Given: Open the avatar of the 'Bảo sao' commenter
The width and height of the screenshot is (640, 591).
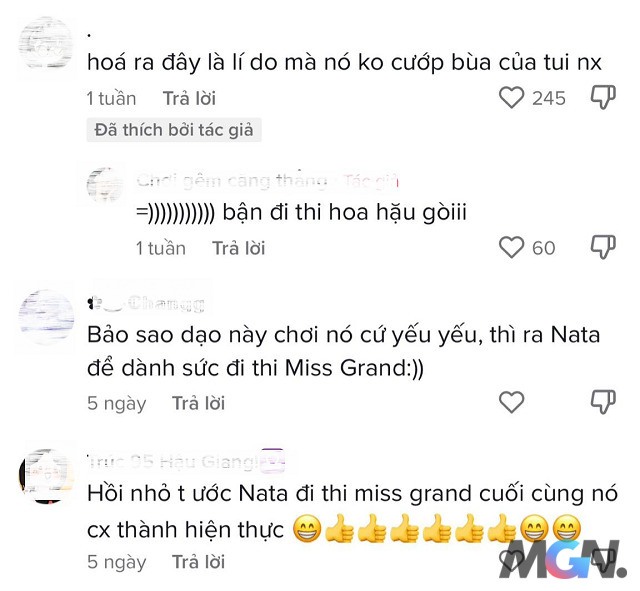Looking at the screenshot, I should point(46,317).
